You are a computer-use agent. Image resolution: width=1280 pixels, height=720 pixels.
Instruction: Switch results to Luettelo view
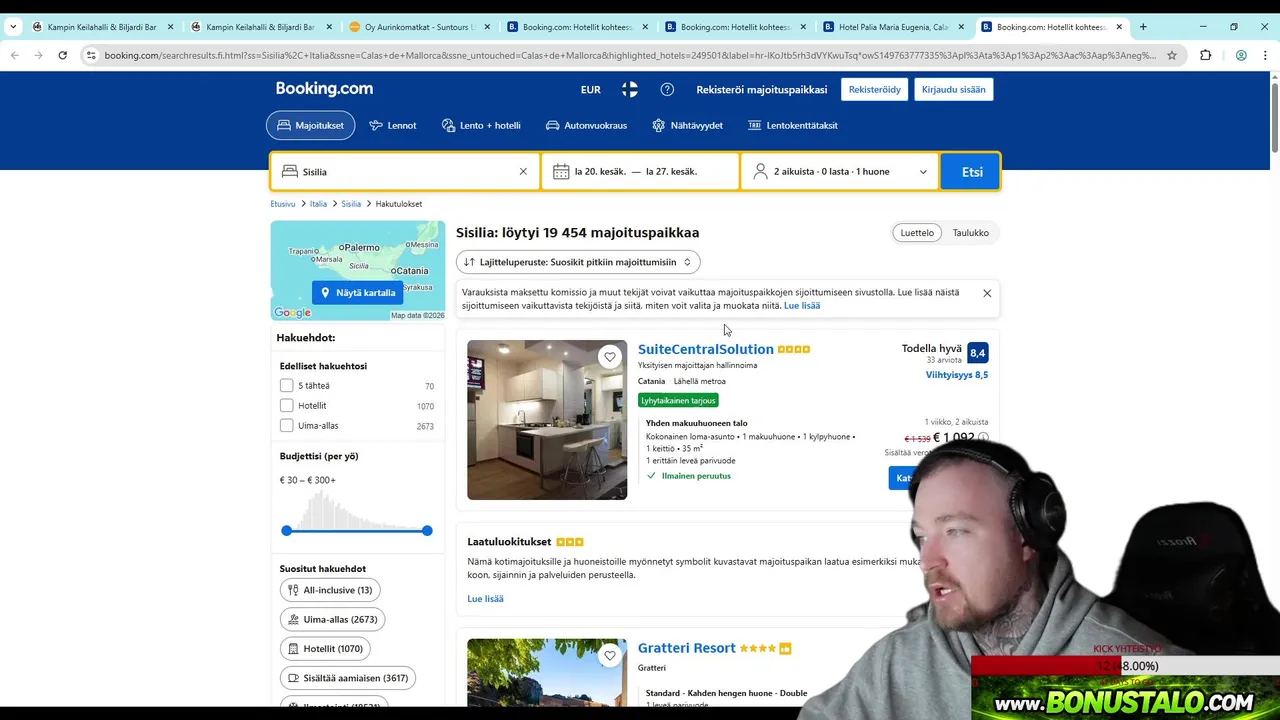tap(917, 233)
